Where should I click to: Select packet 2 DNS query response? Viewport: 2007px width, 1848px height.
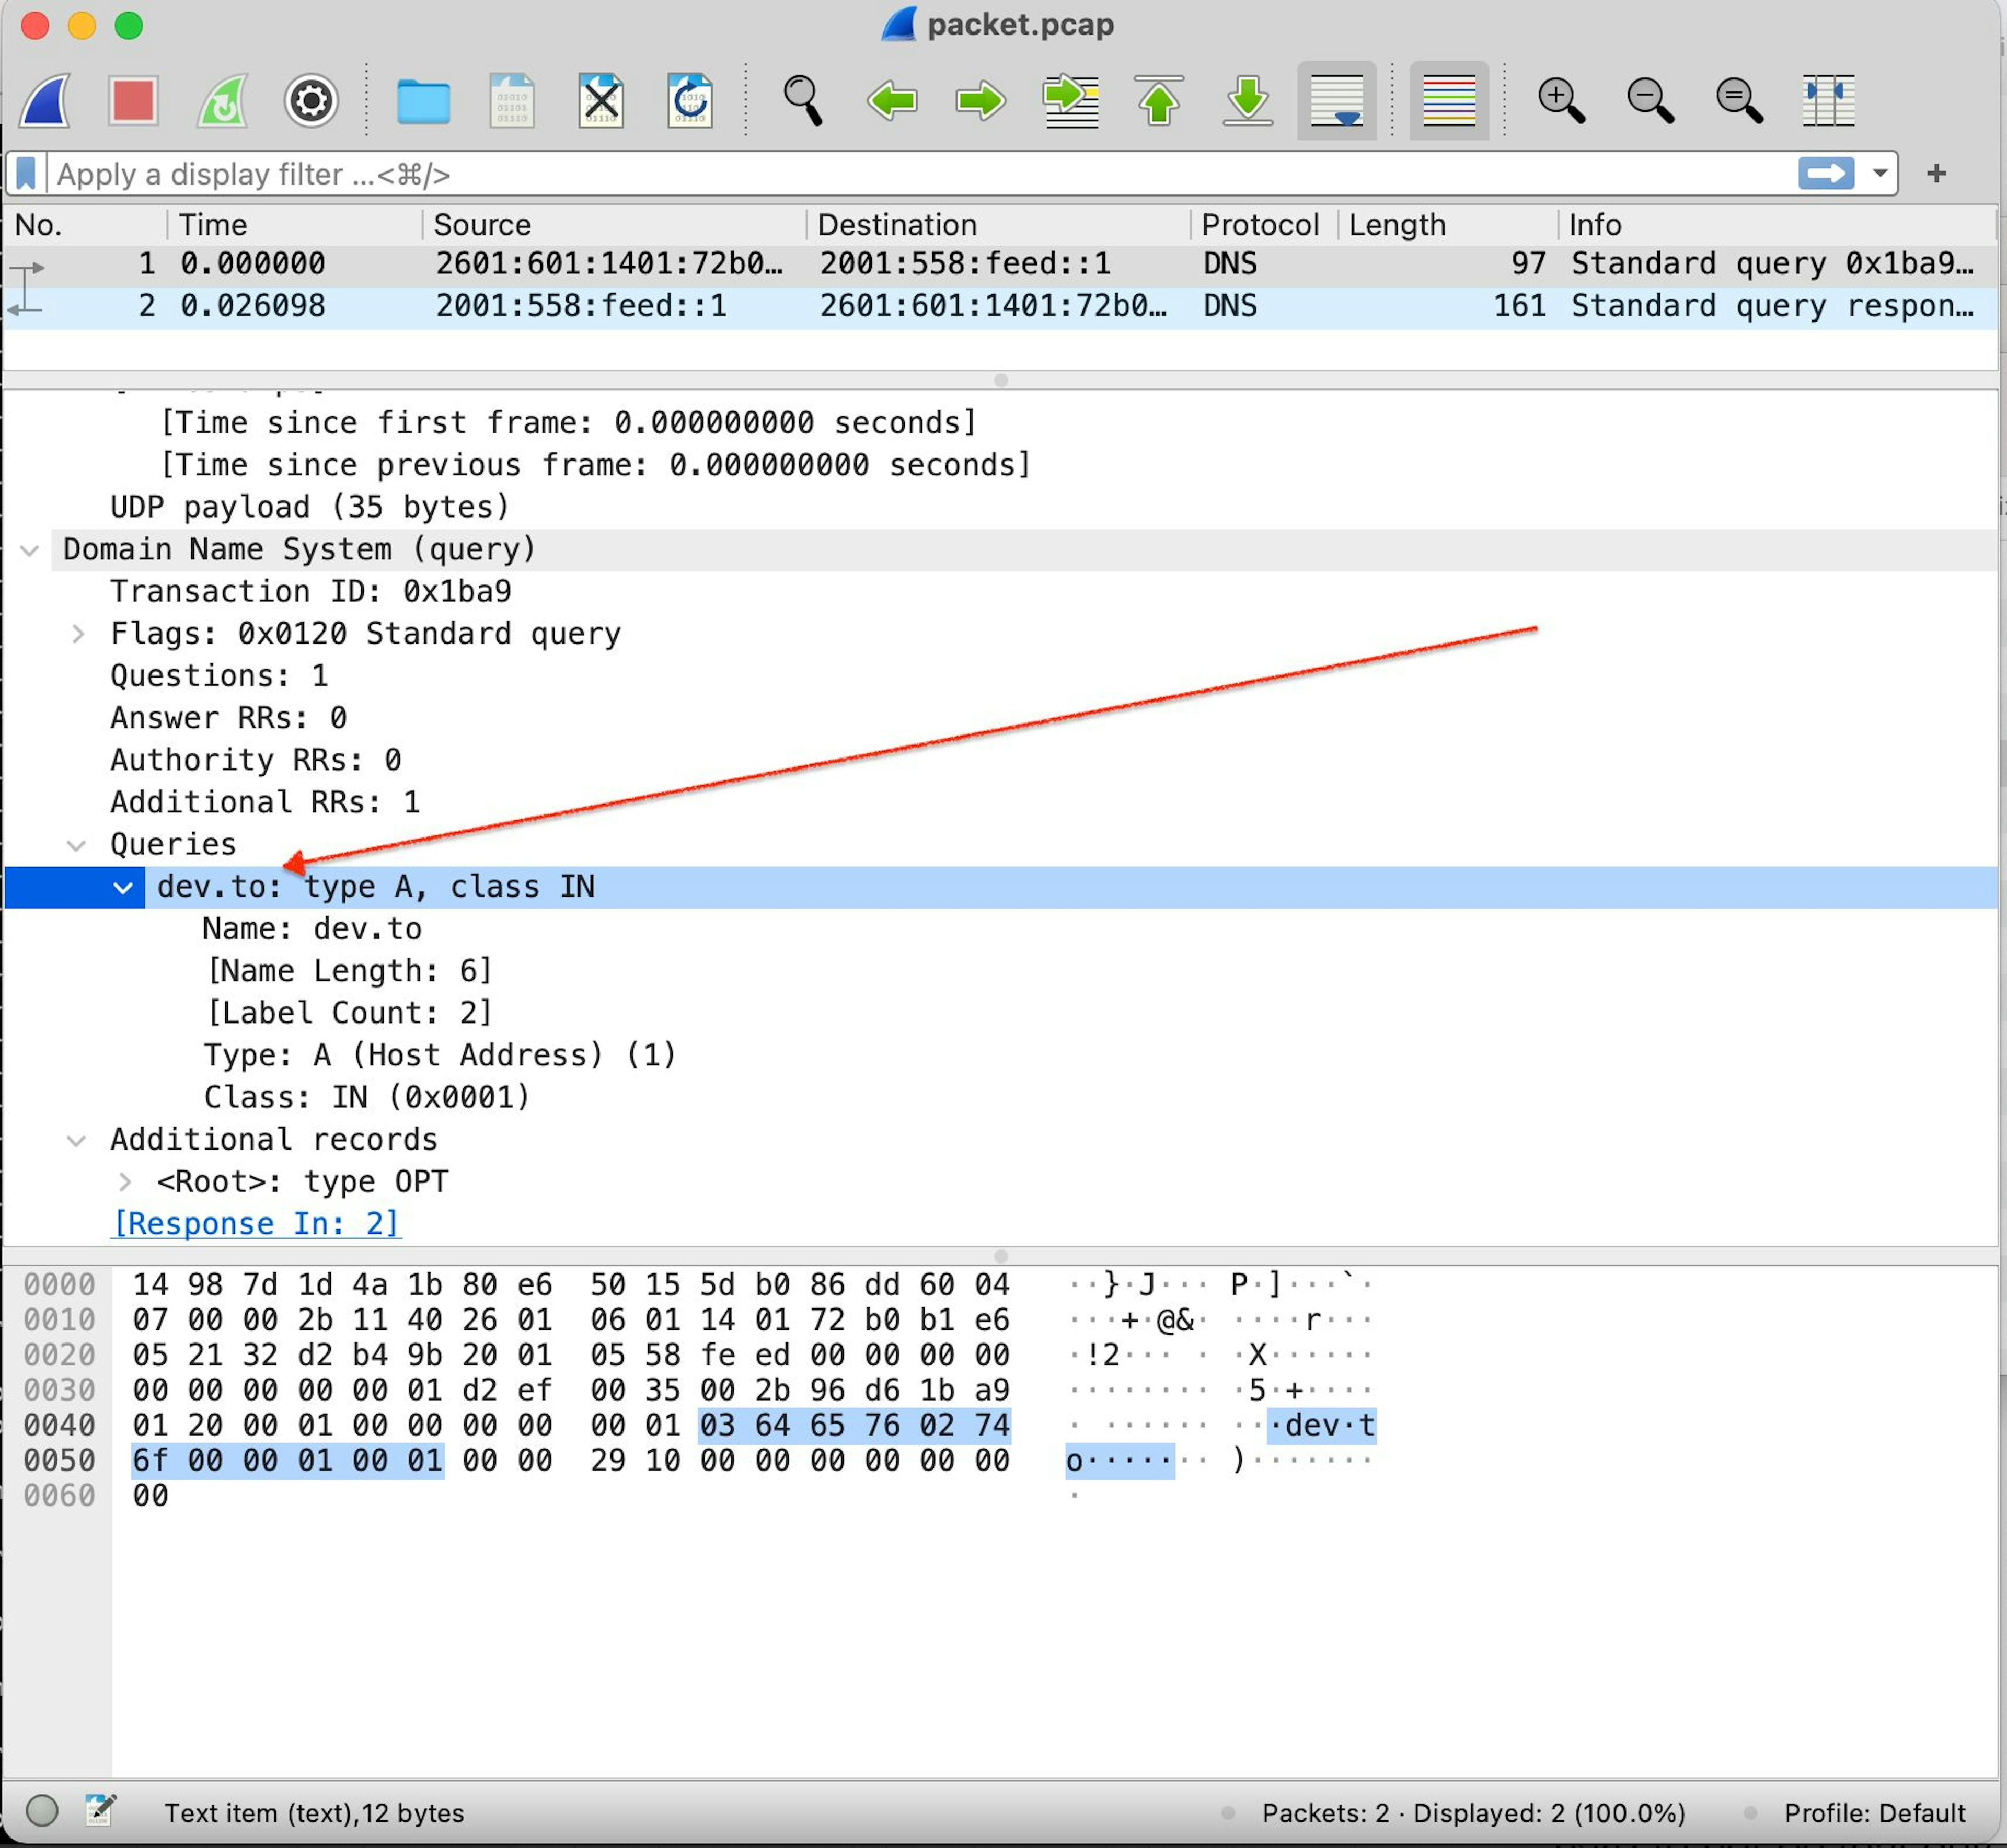pos(1000,306)
